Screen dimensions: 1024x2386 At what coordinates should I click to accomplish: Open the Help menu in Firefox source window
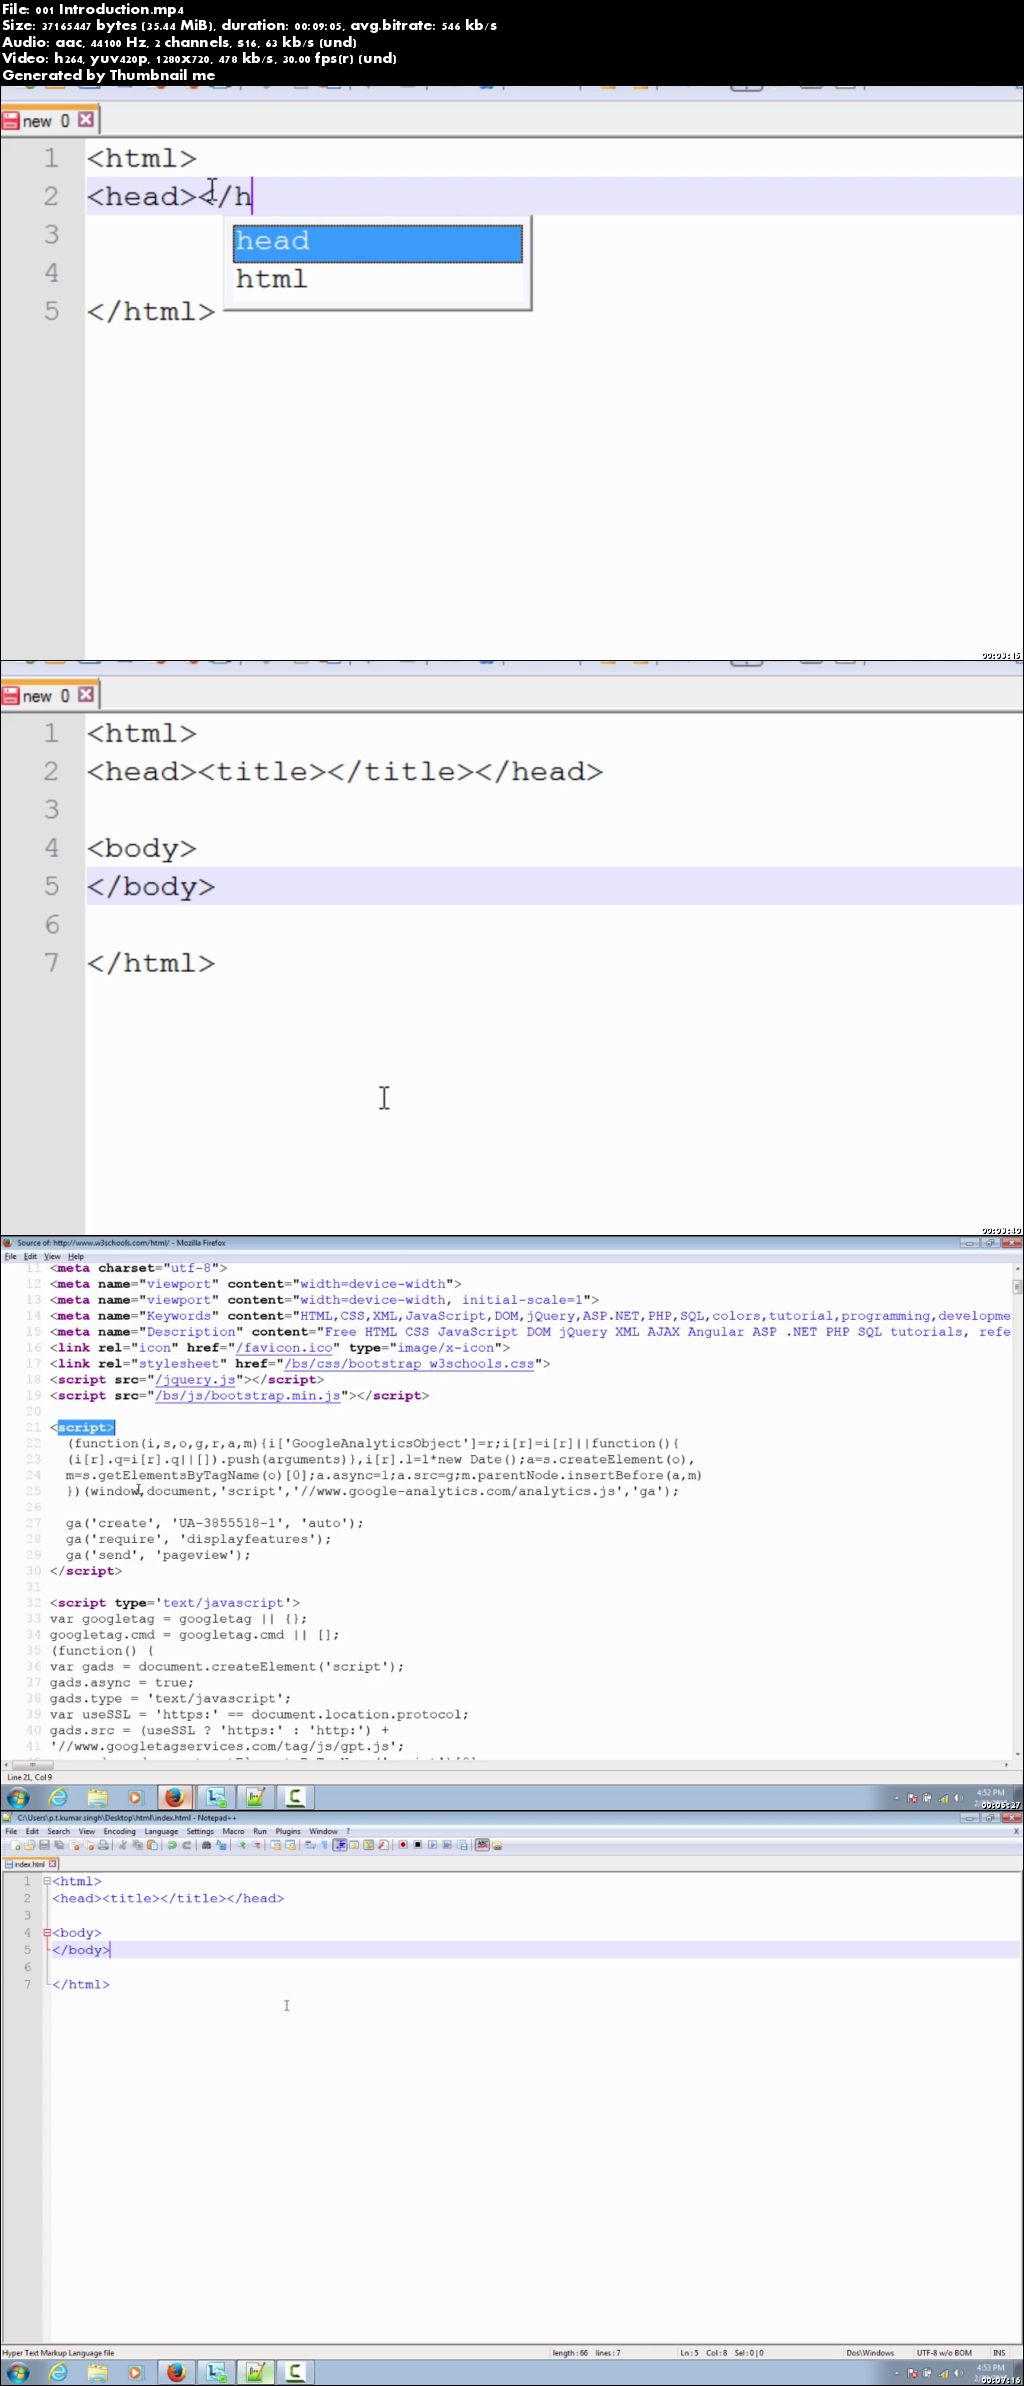pyautogui.click(x=76, y=1256)
